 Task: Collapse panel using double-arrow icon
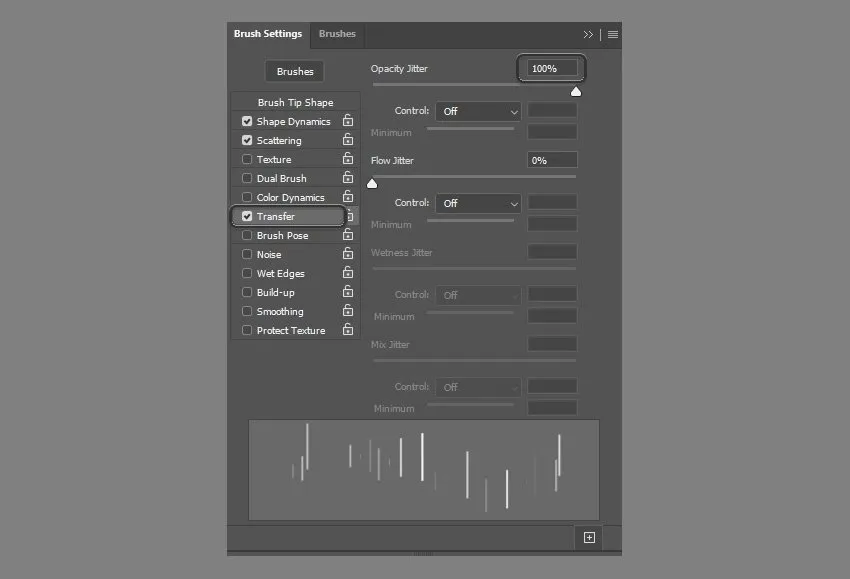click(588, 34)
